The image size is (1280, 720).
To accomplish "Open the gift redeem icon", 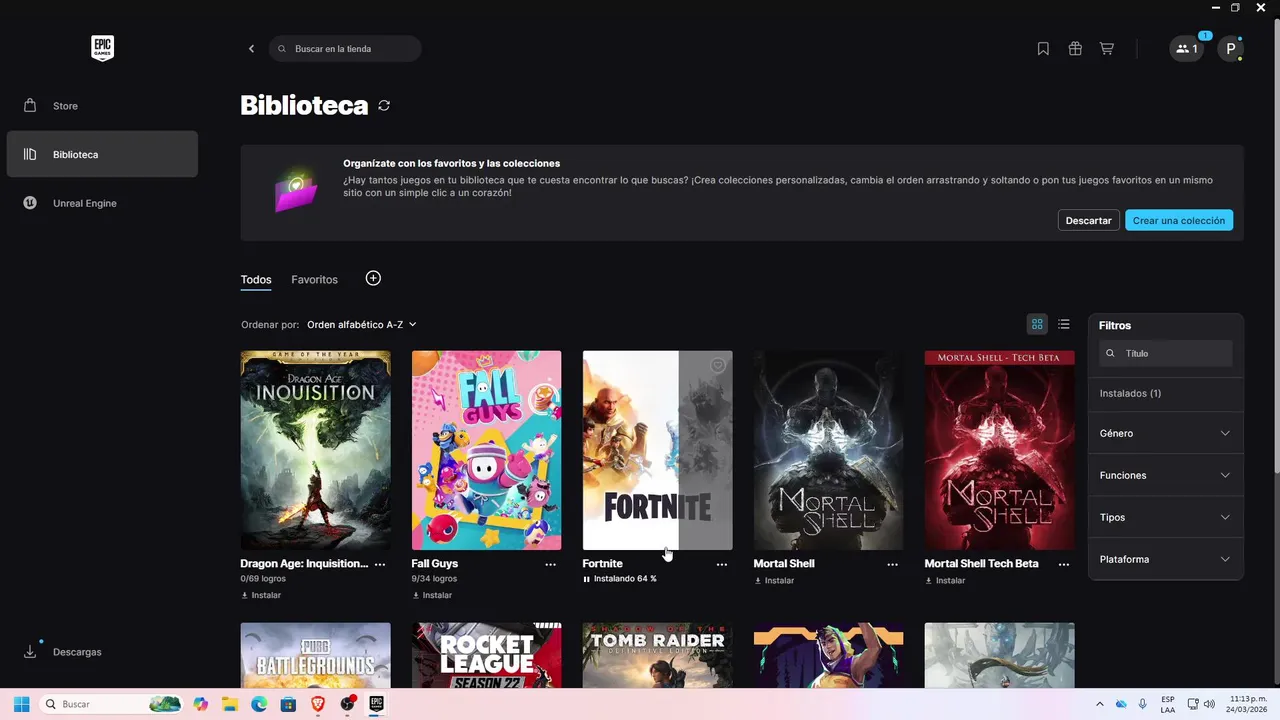I will pyautogui.click(x=1075, y=49).
